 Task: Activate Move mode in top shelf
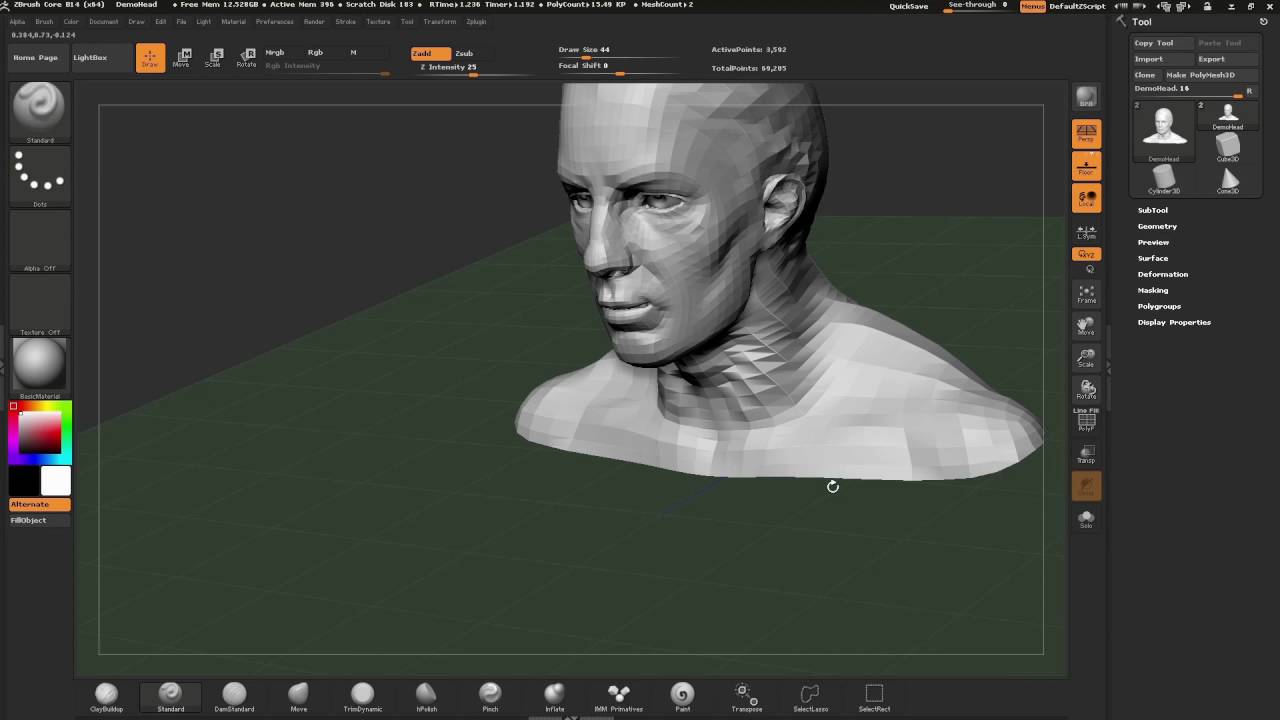click(181, 58)
